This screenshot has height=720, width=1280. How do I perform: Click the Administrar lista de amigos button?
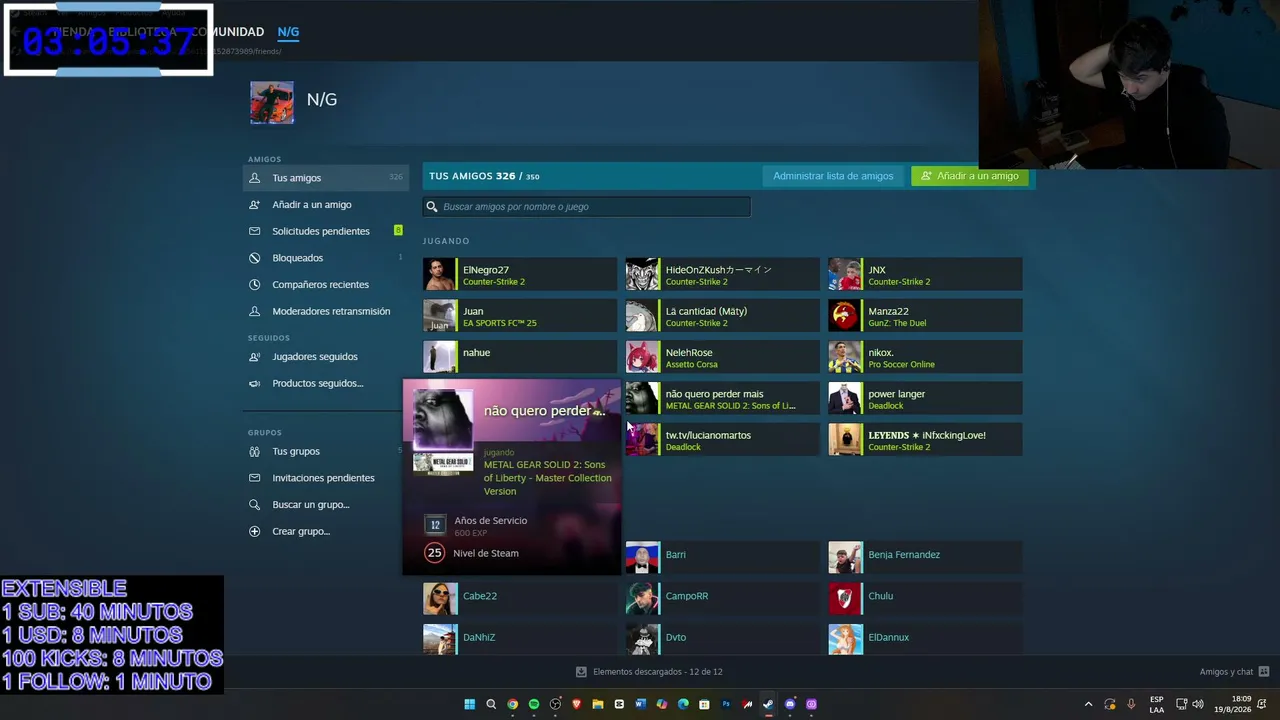coord(833,176)
